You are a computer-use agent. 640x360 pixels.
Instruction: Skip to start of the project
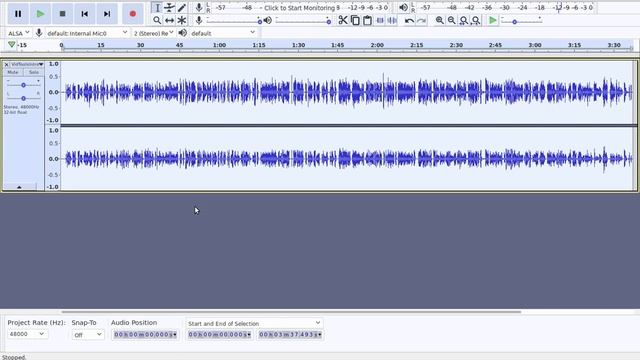84,13
